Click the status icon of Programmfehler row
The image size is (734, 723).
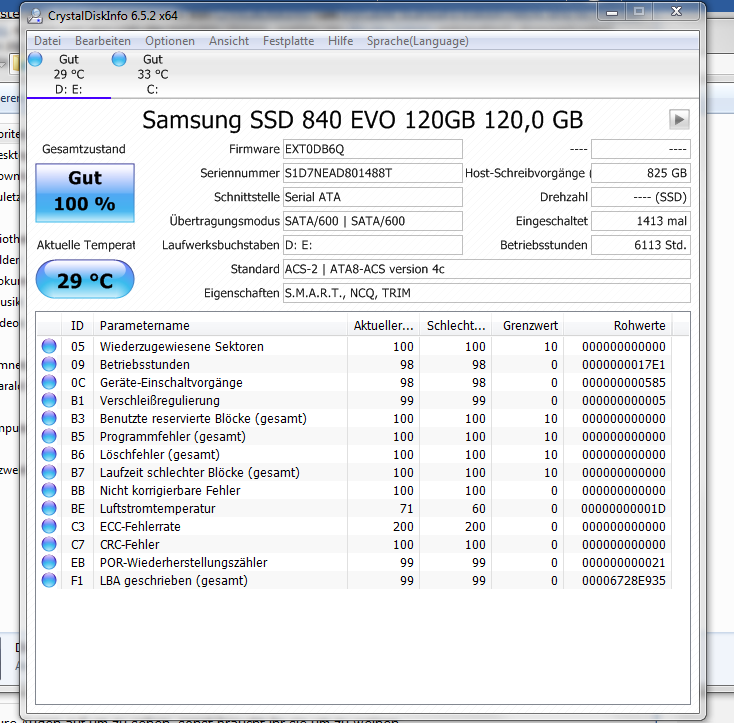coord(49,436)
